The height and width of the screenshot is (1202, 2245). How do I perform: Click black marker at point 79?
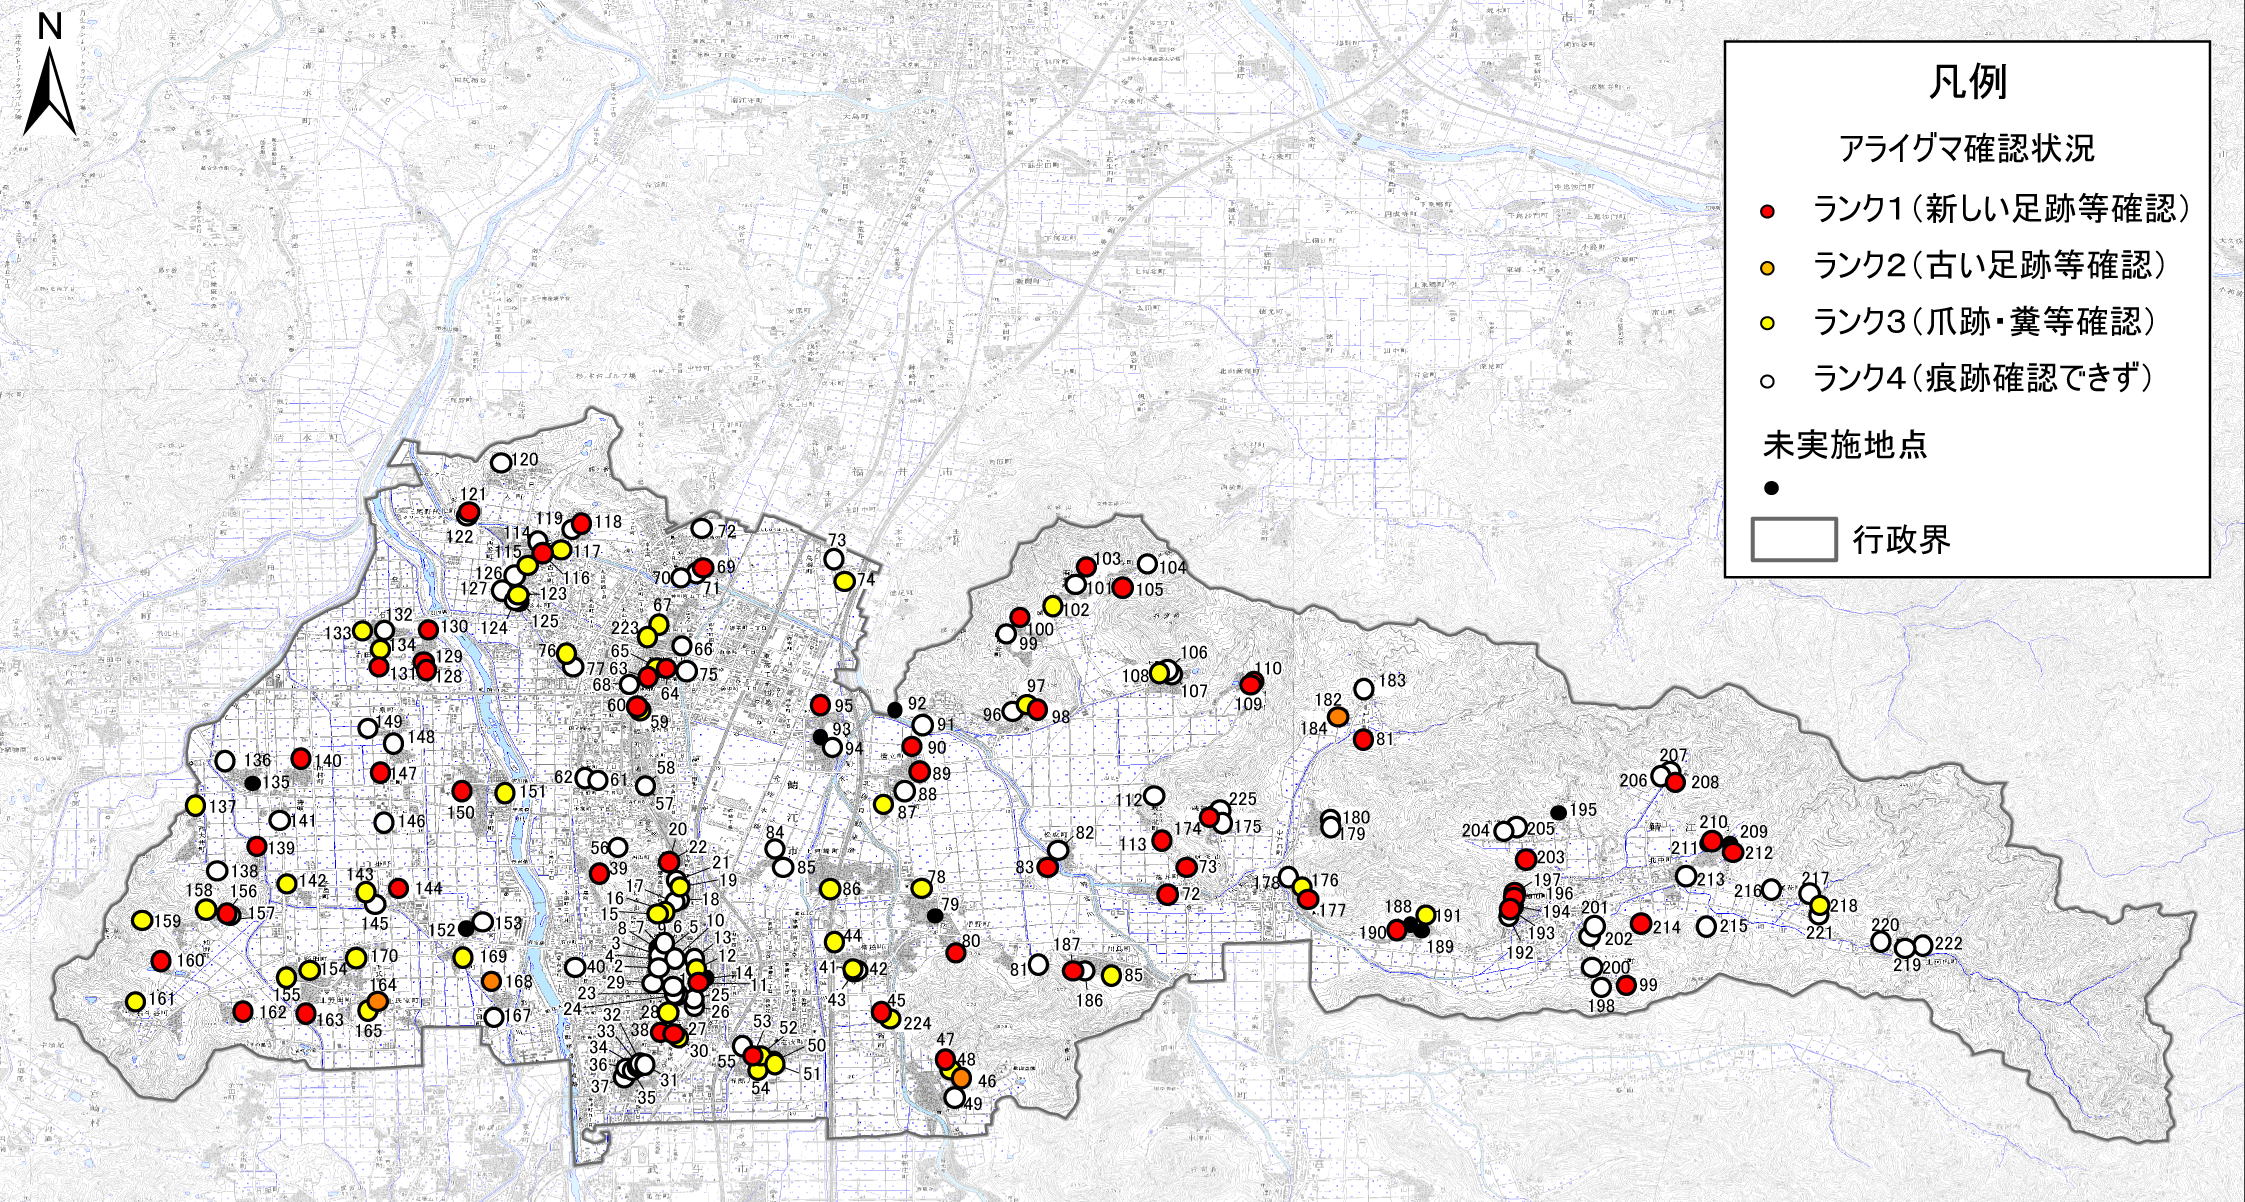pos(934,916)
